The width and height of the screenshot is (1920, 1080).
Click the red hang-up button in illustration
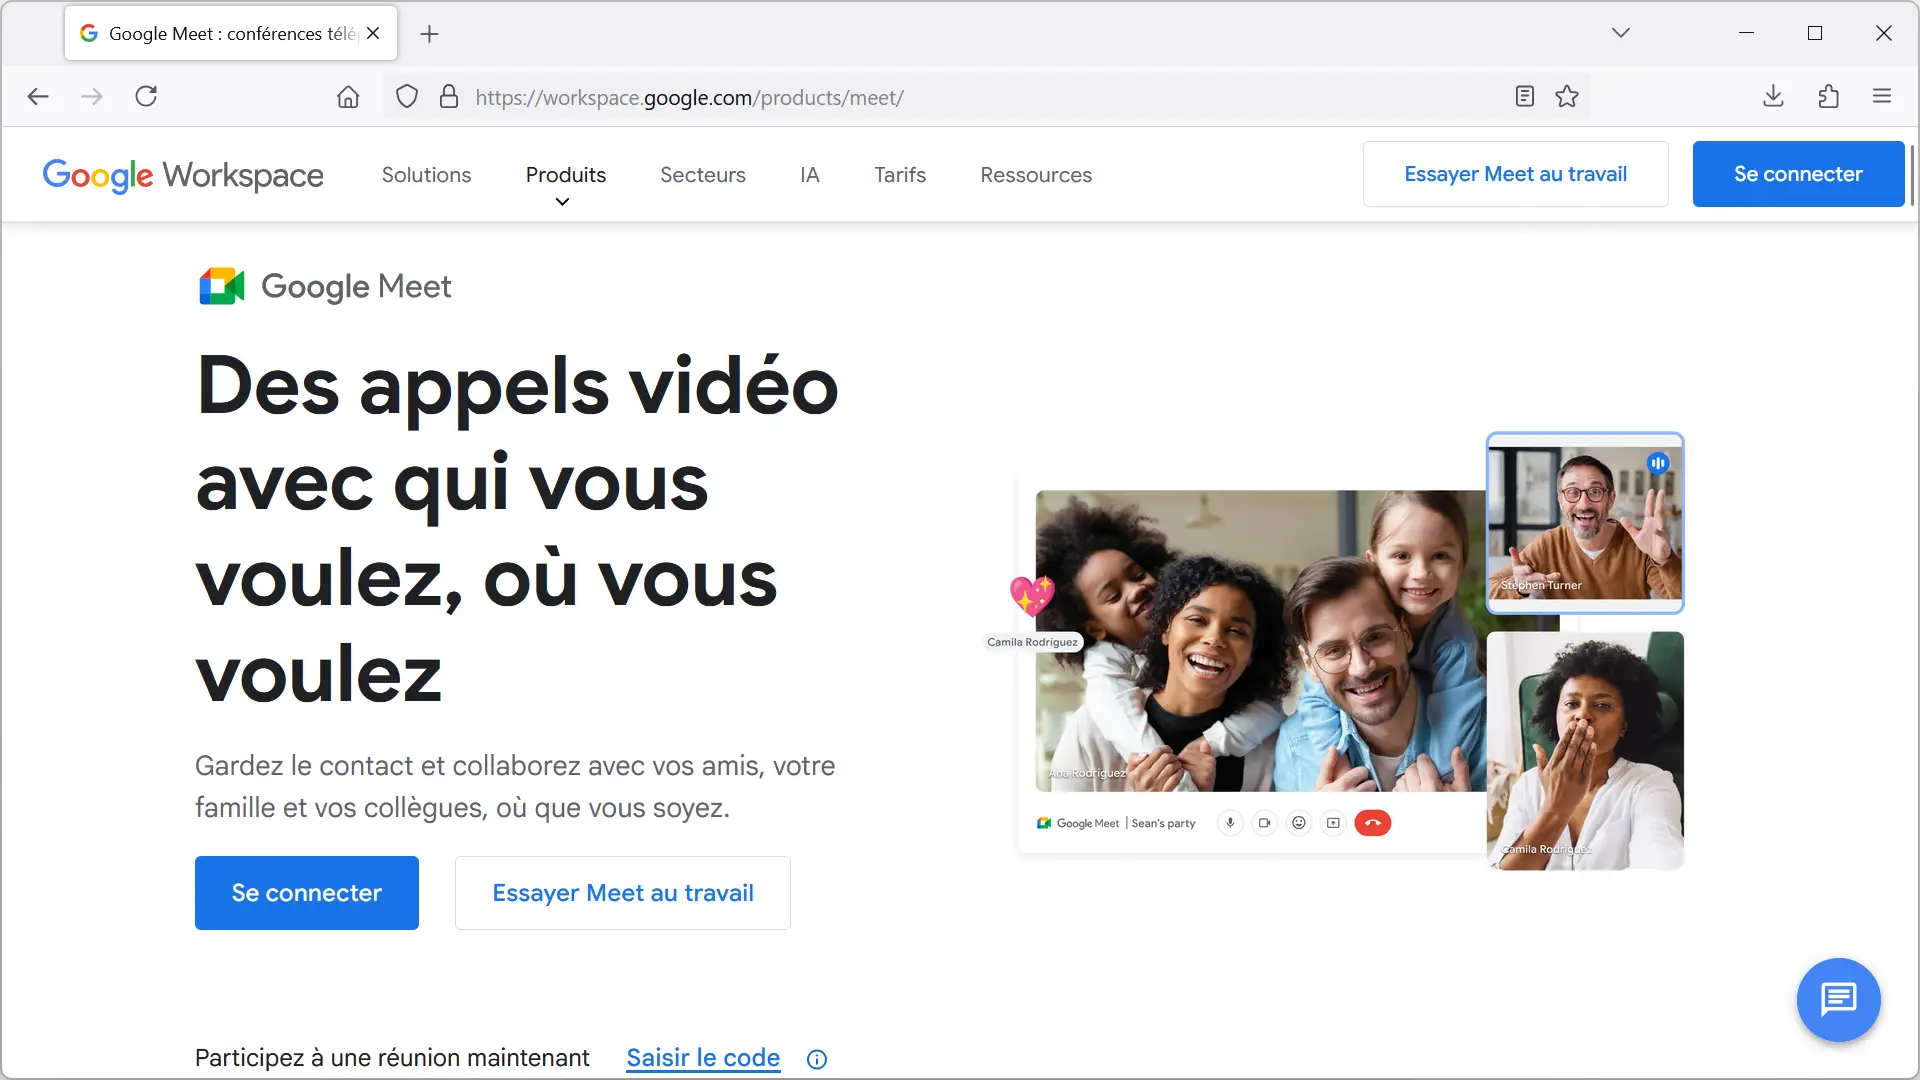point(1372,823)
